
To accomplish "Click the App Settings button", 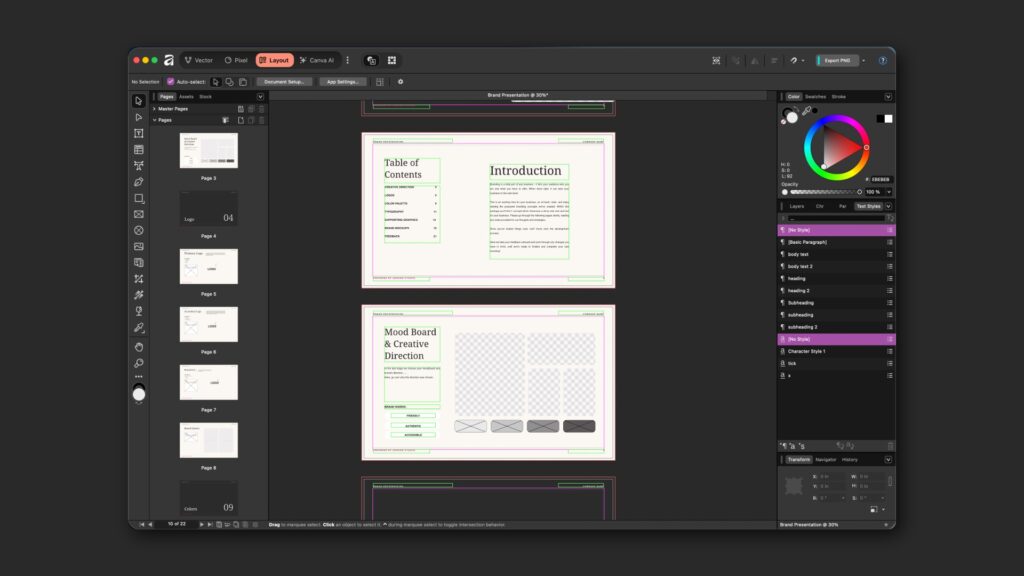I will [342, 82].
